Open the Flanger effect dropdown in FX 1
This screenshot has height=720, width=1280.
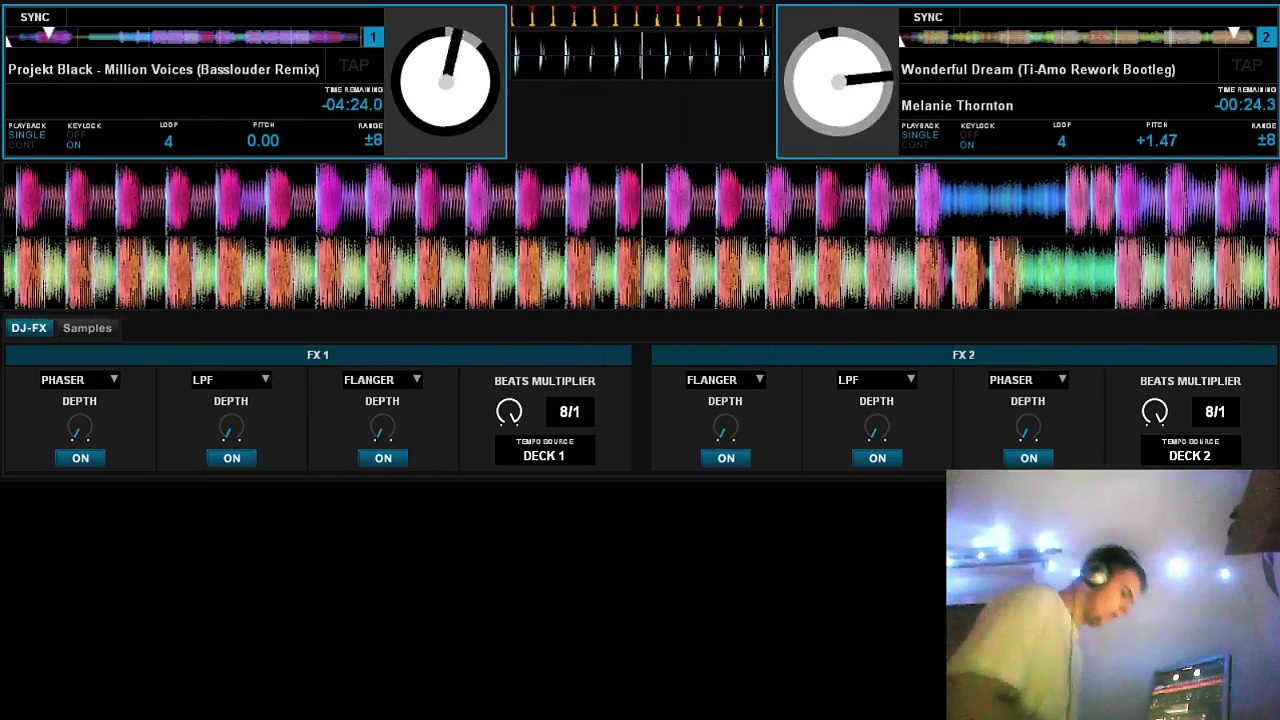[382, 380]
